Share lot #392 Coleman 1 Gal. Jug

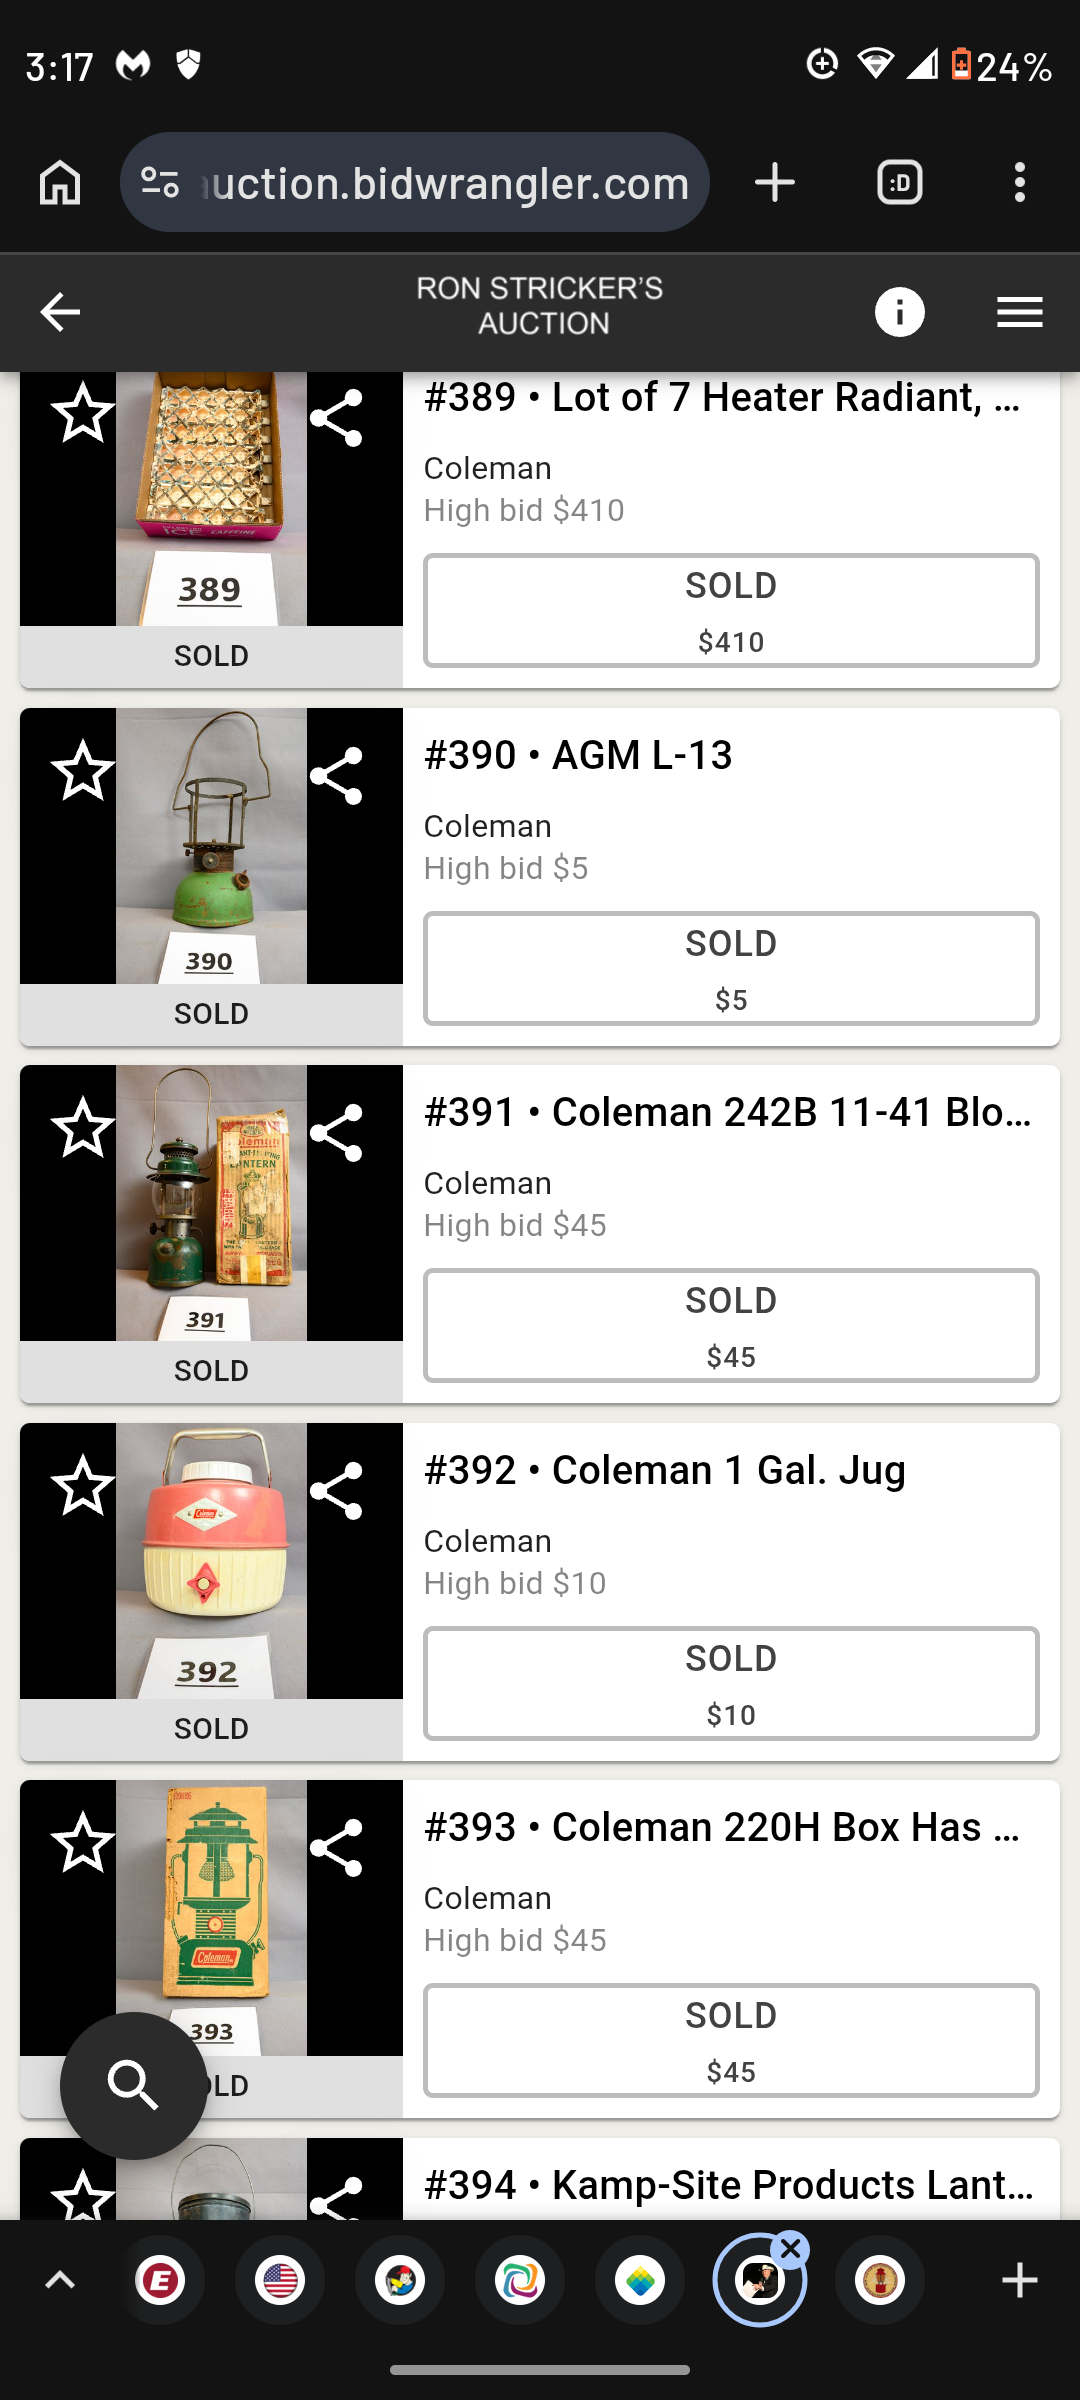[336, 1491]
